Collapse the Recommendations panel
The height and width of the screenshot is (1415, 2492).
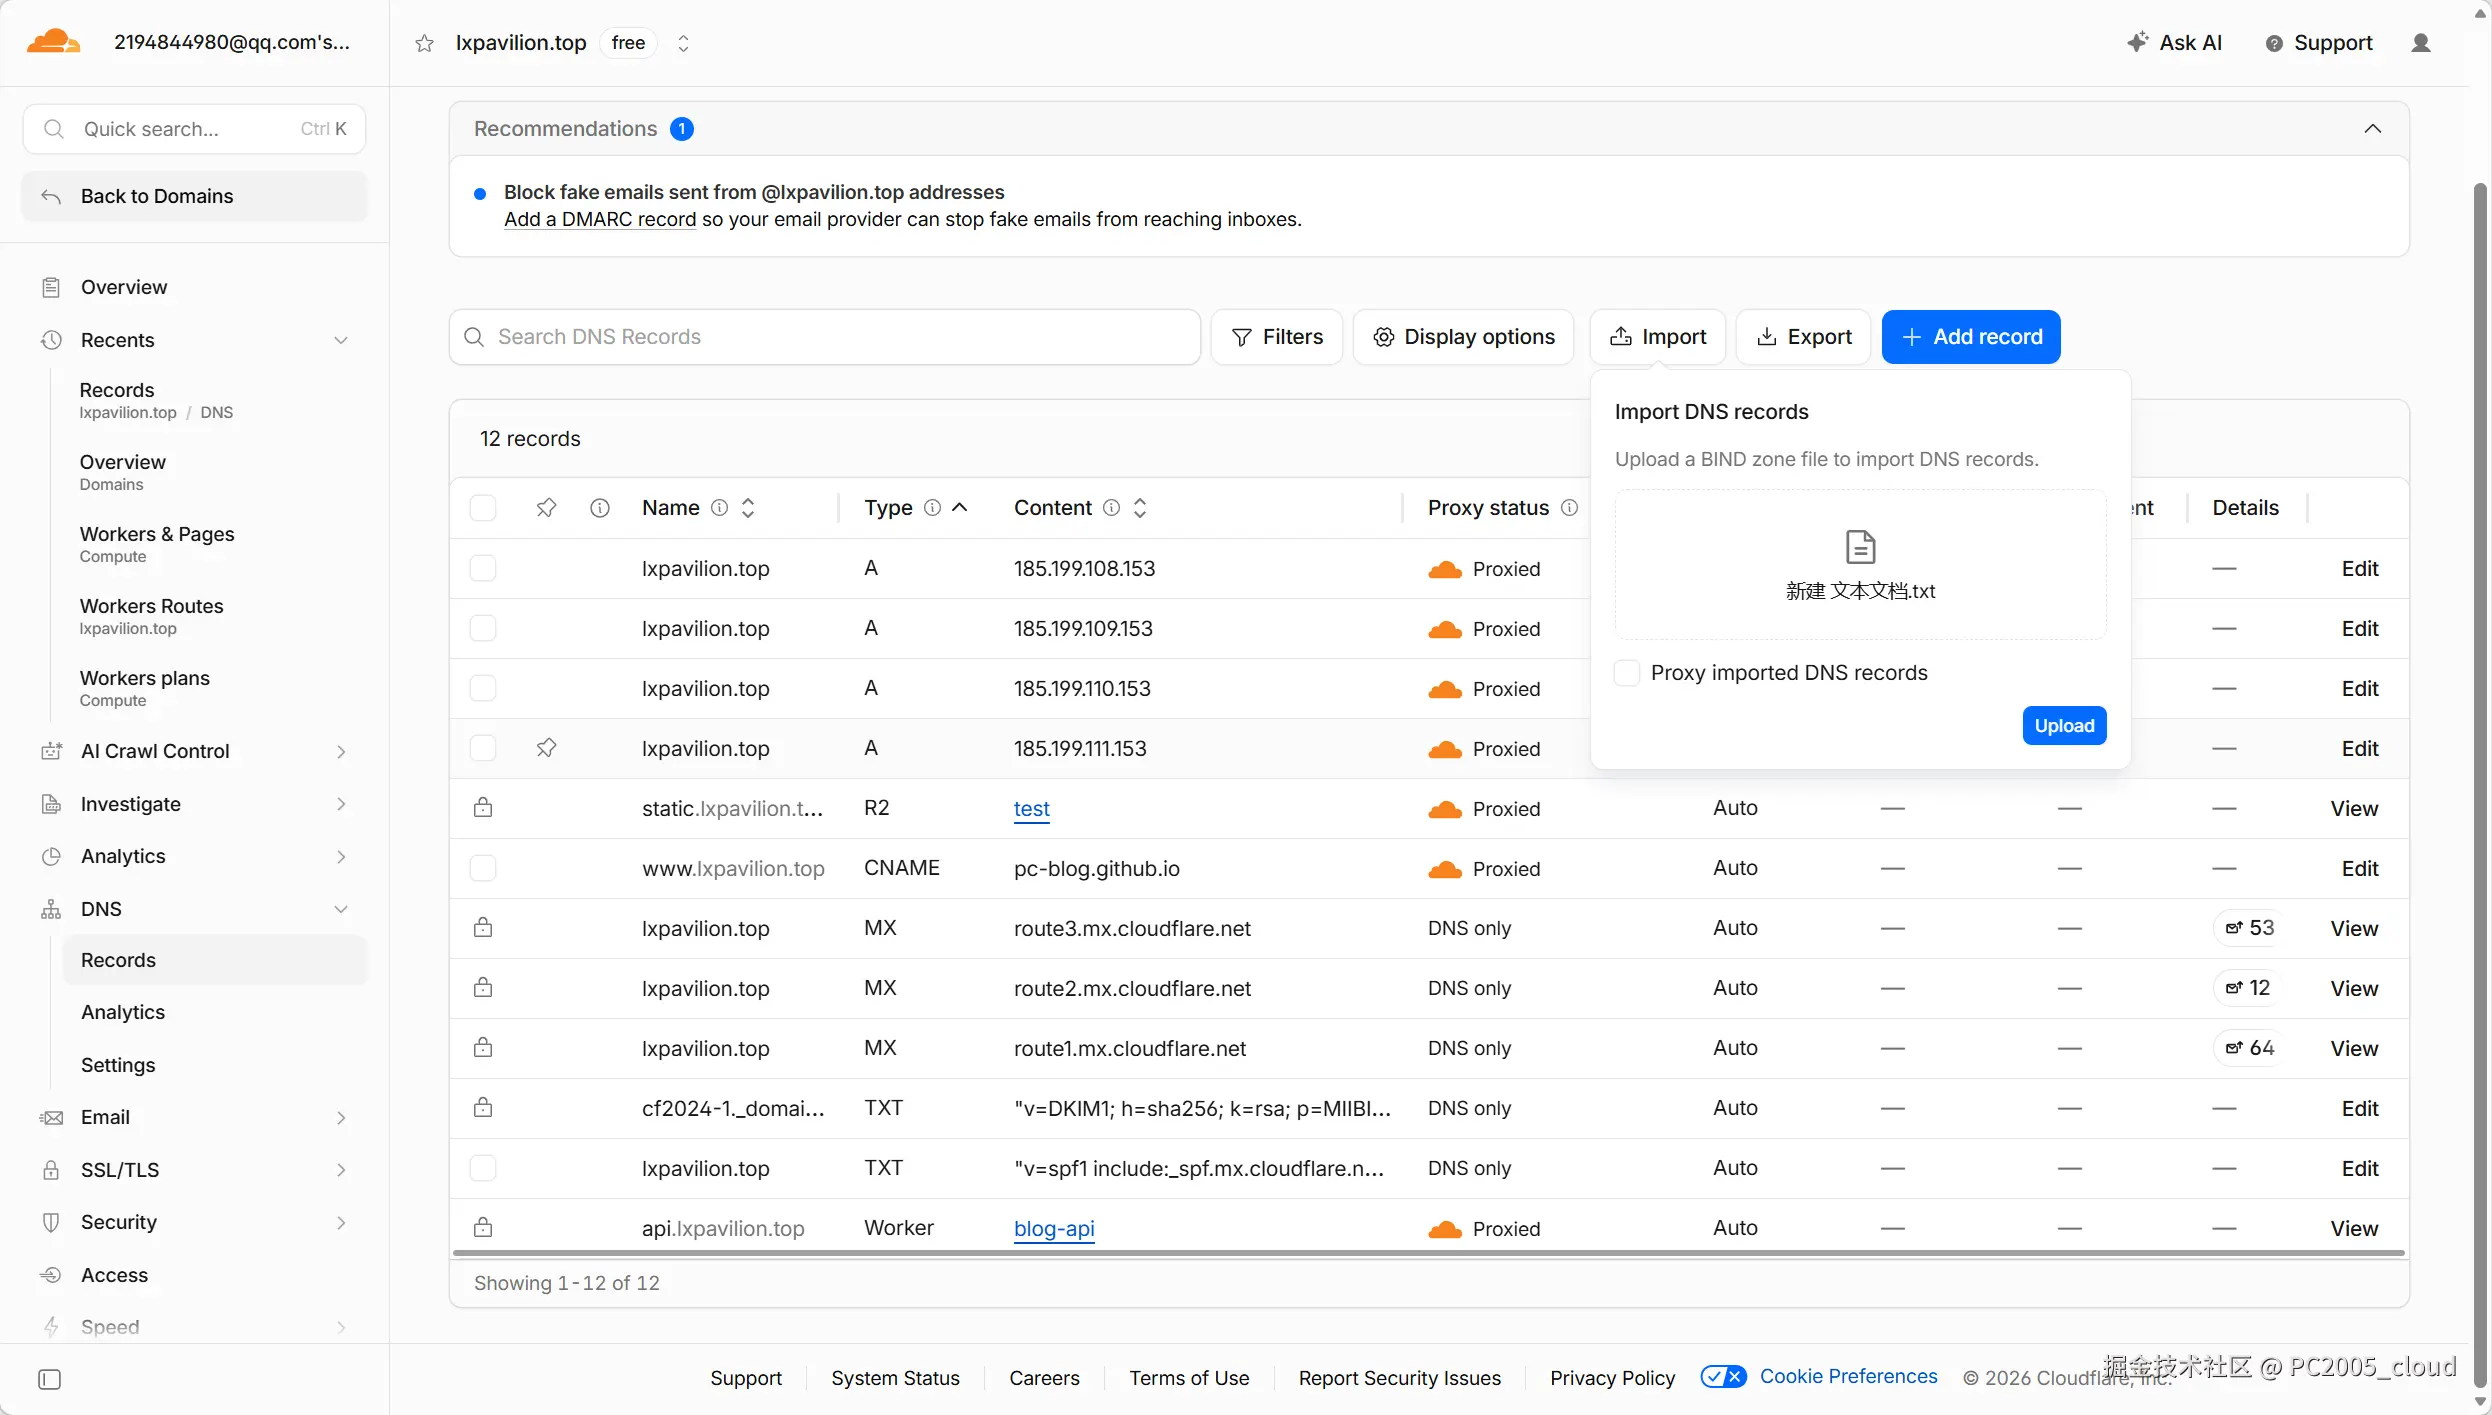[x=2373, y=129]
